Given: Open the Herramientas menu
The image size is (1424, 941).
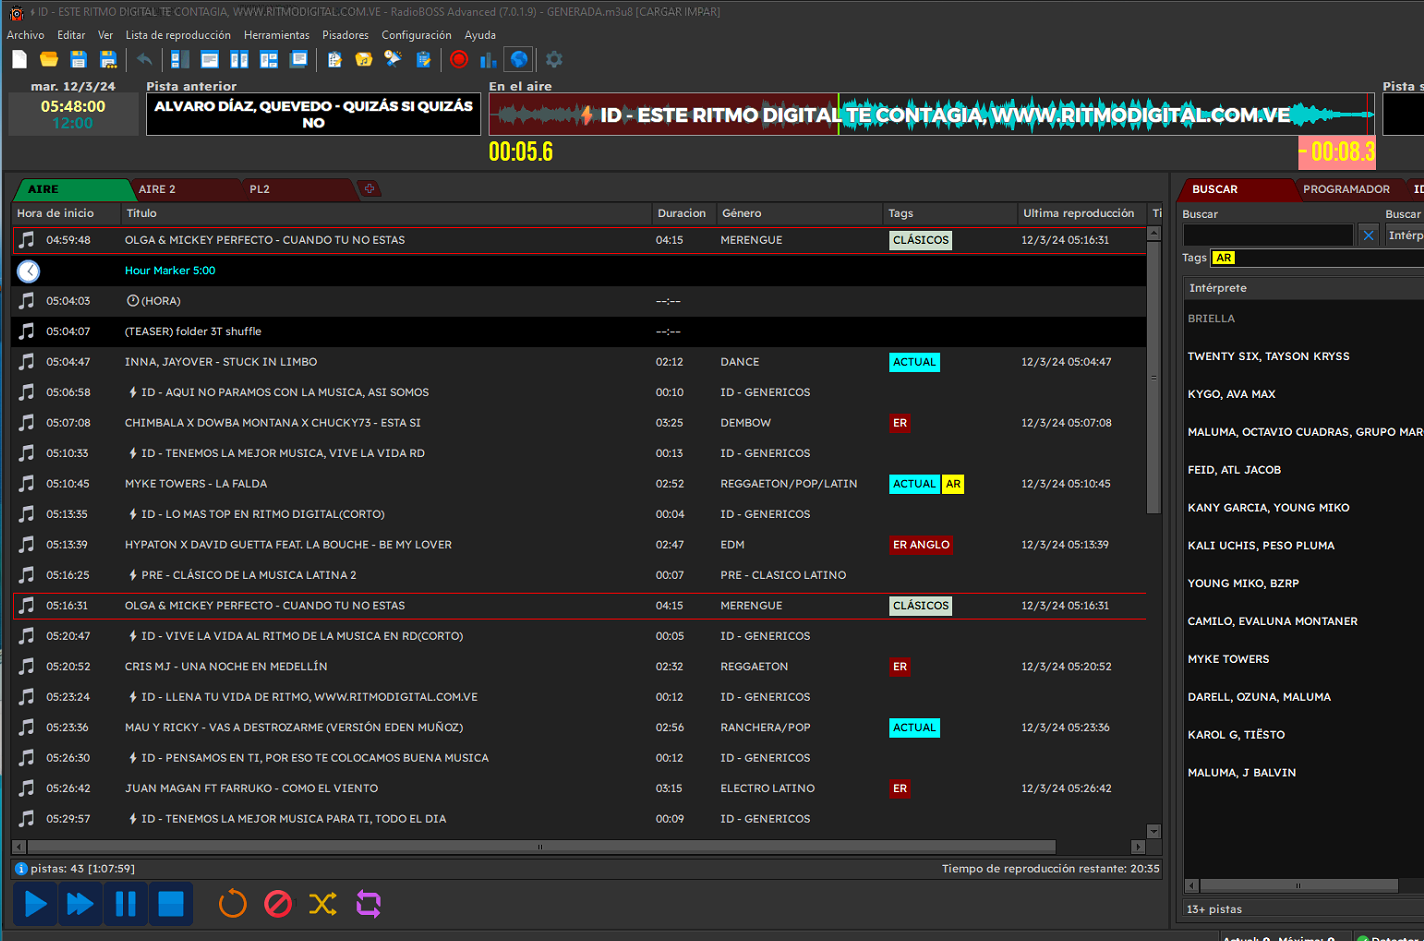Looking at the screenshot, I should click(276, 35).
